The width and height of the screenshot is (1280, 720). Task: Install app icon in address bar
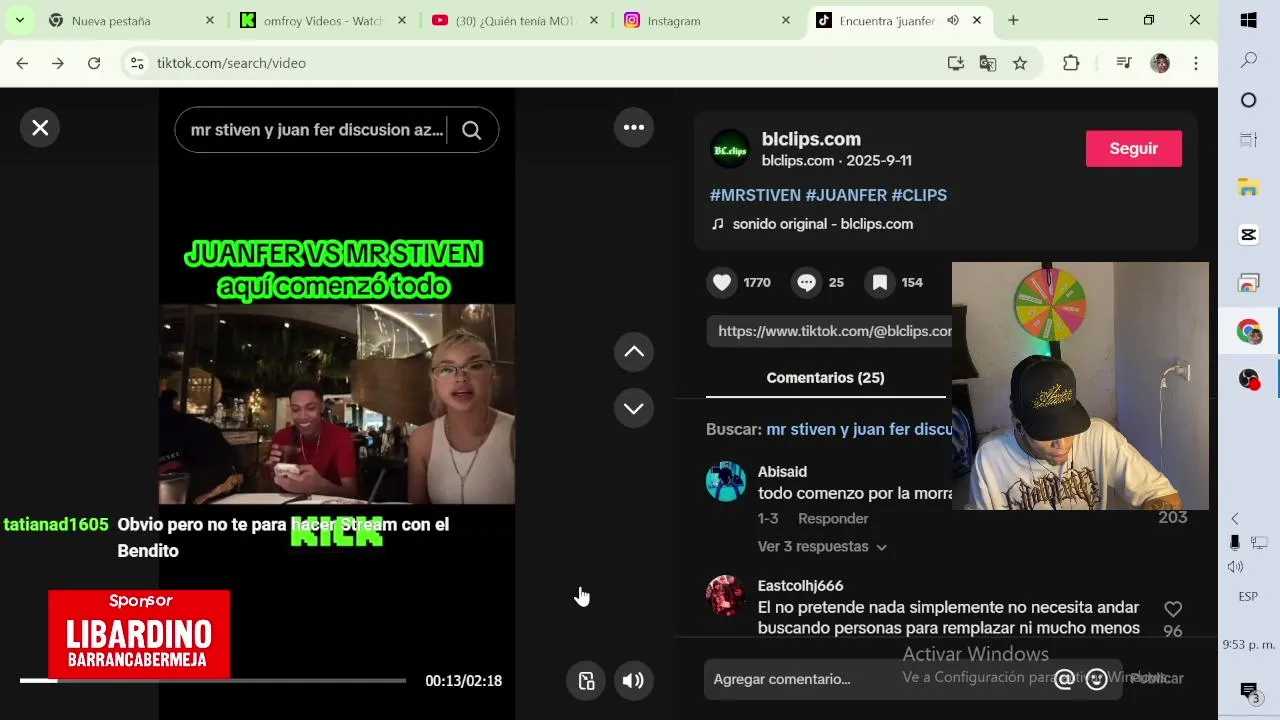pyautogui.click(x=956, y=63)
